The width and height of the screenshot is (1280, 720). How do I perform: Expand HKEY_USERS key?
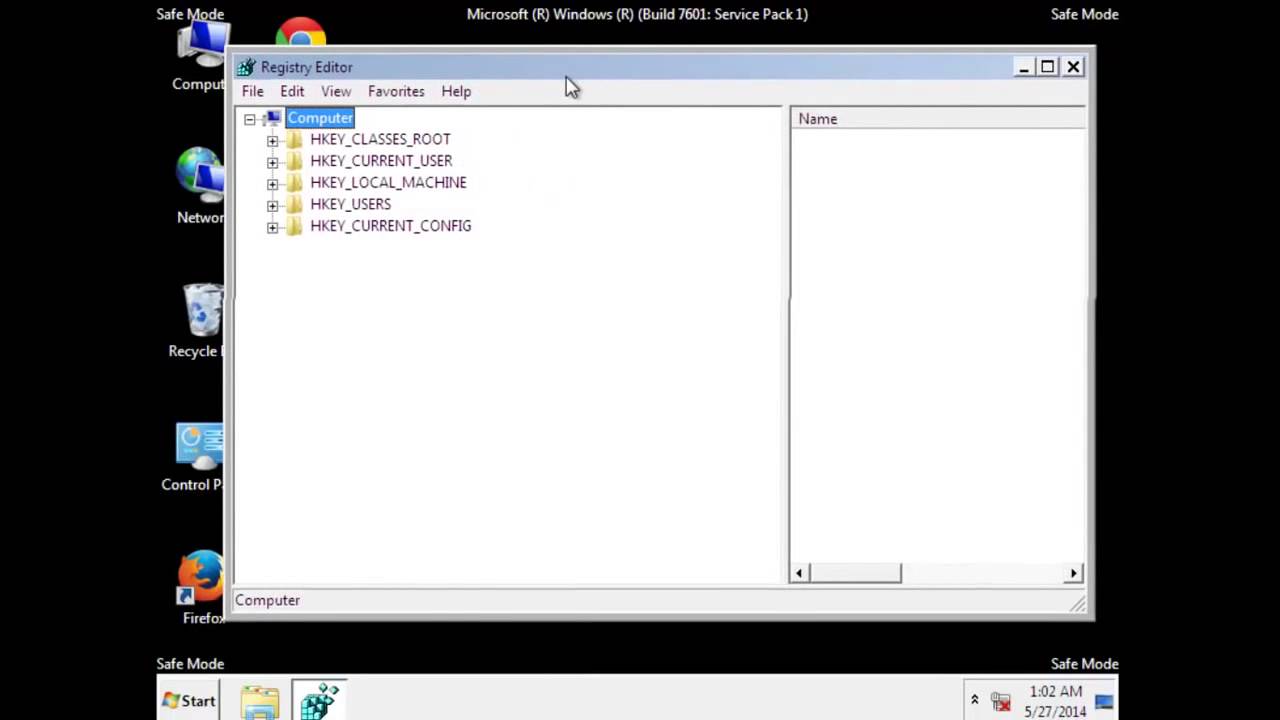click(272, 205)
